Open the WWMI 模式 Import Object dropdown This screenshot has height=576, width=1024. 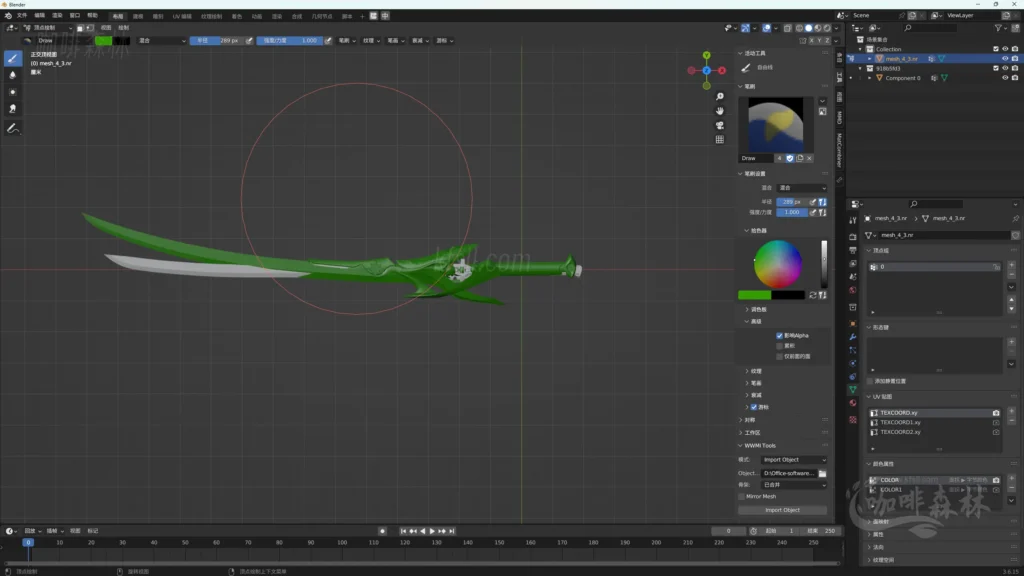click(x=795, y=460)
